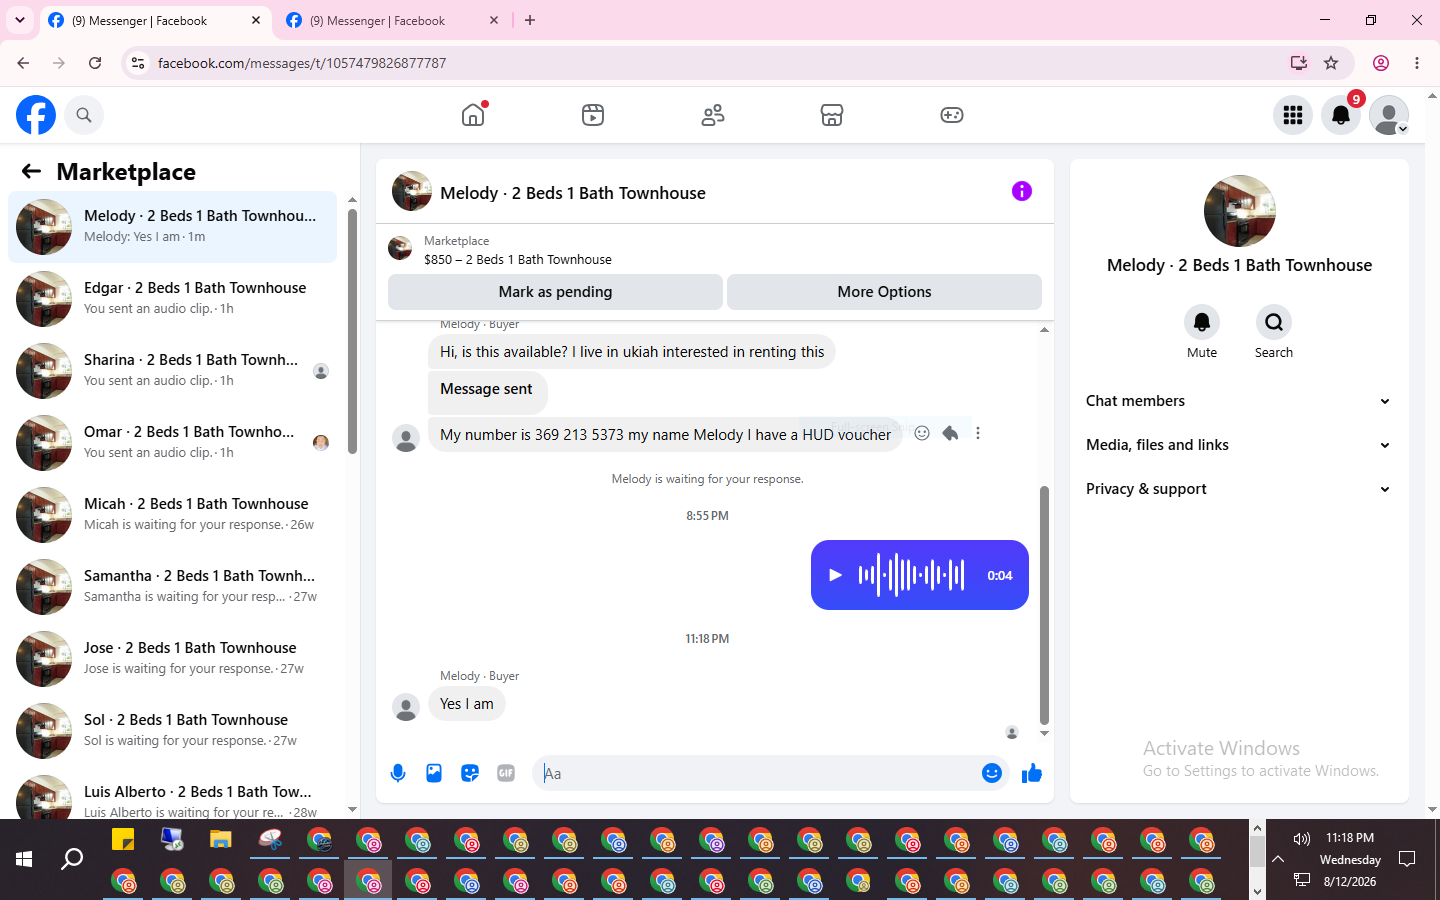1440x900 pixels.
Task: Open the Video (Watch) icon
Action: 593,115
